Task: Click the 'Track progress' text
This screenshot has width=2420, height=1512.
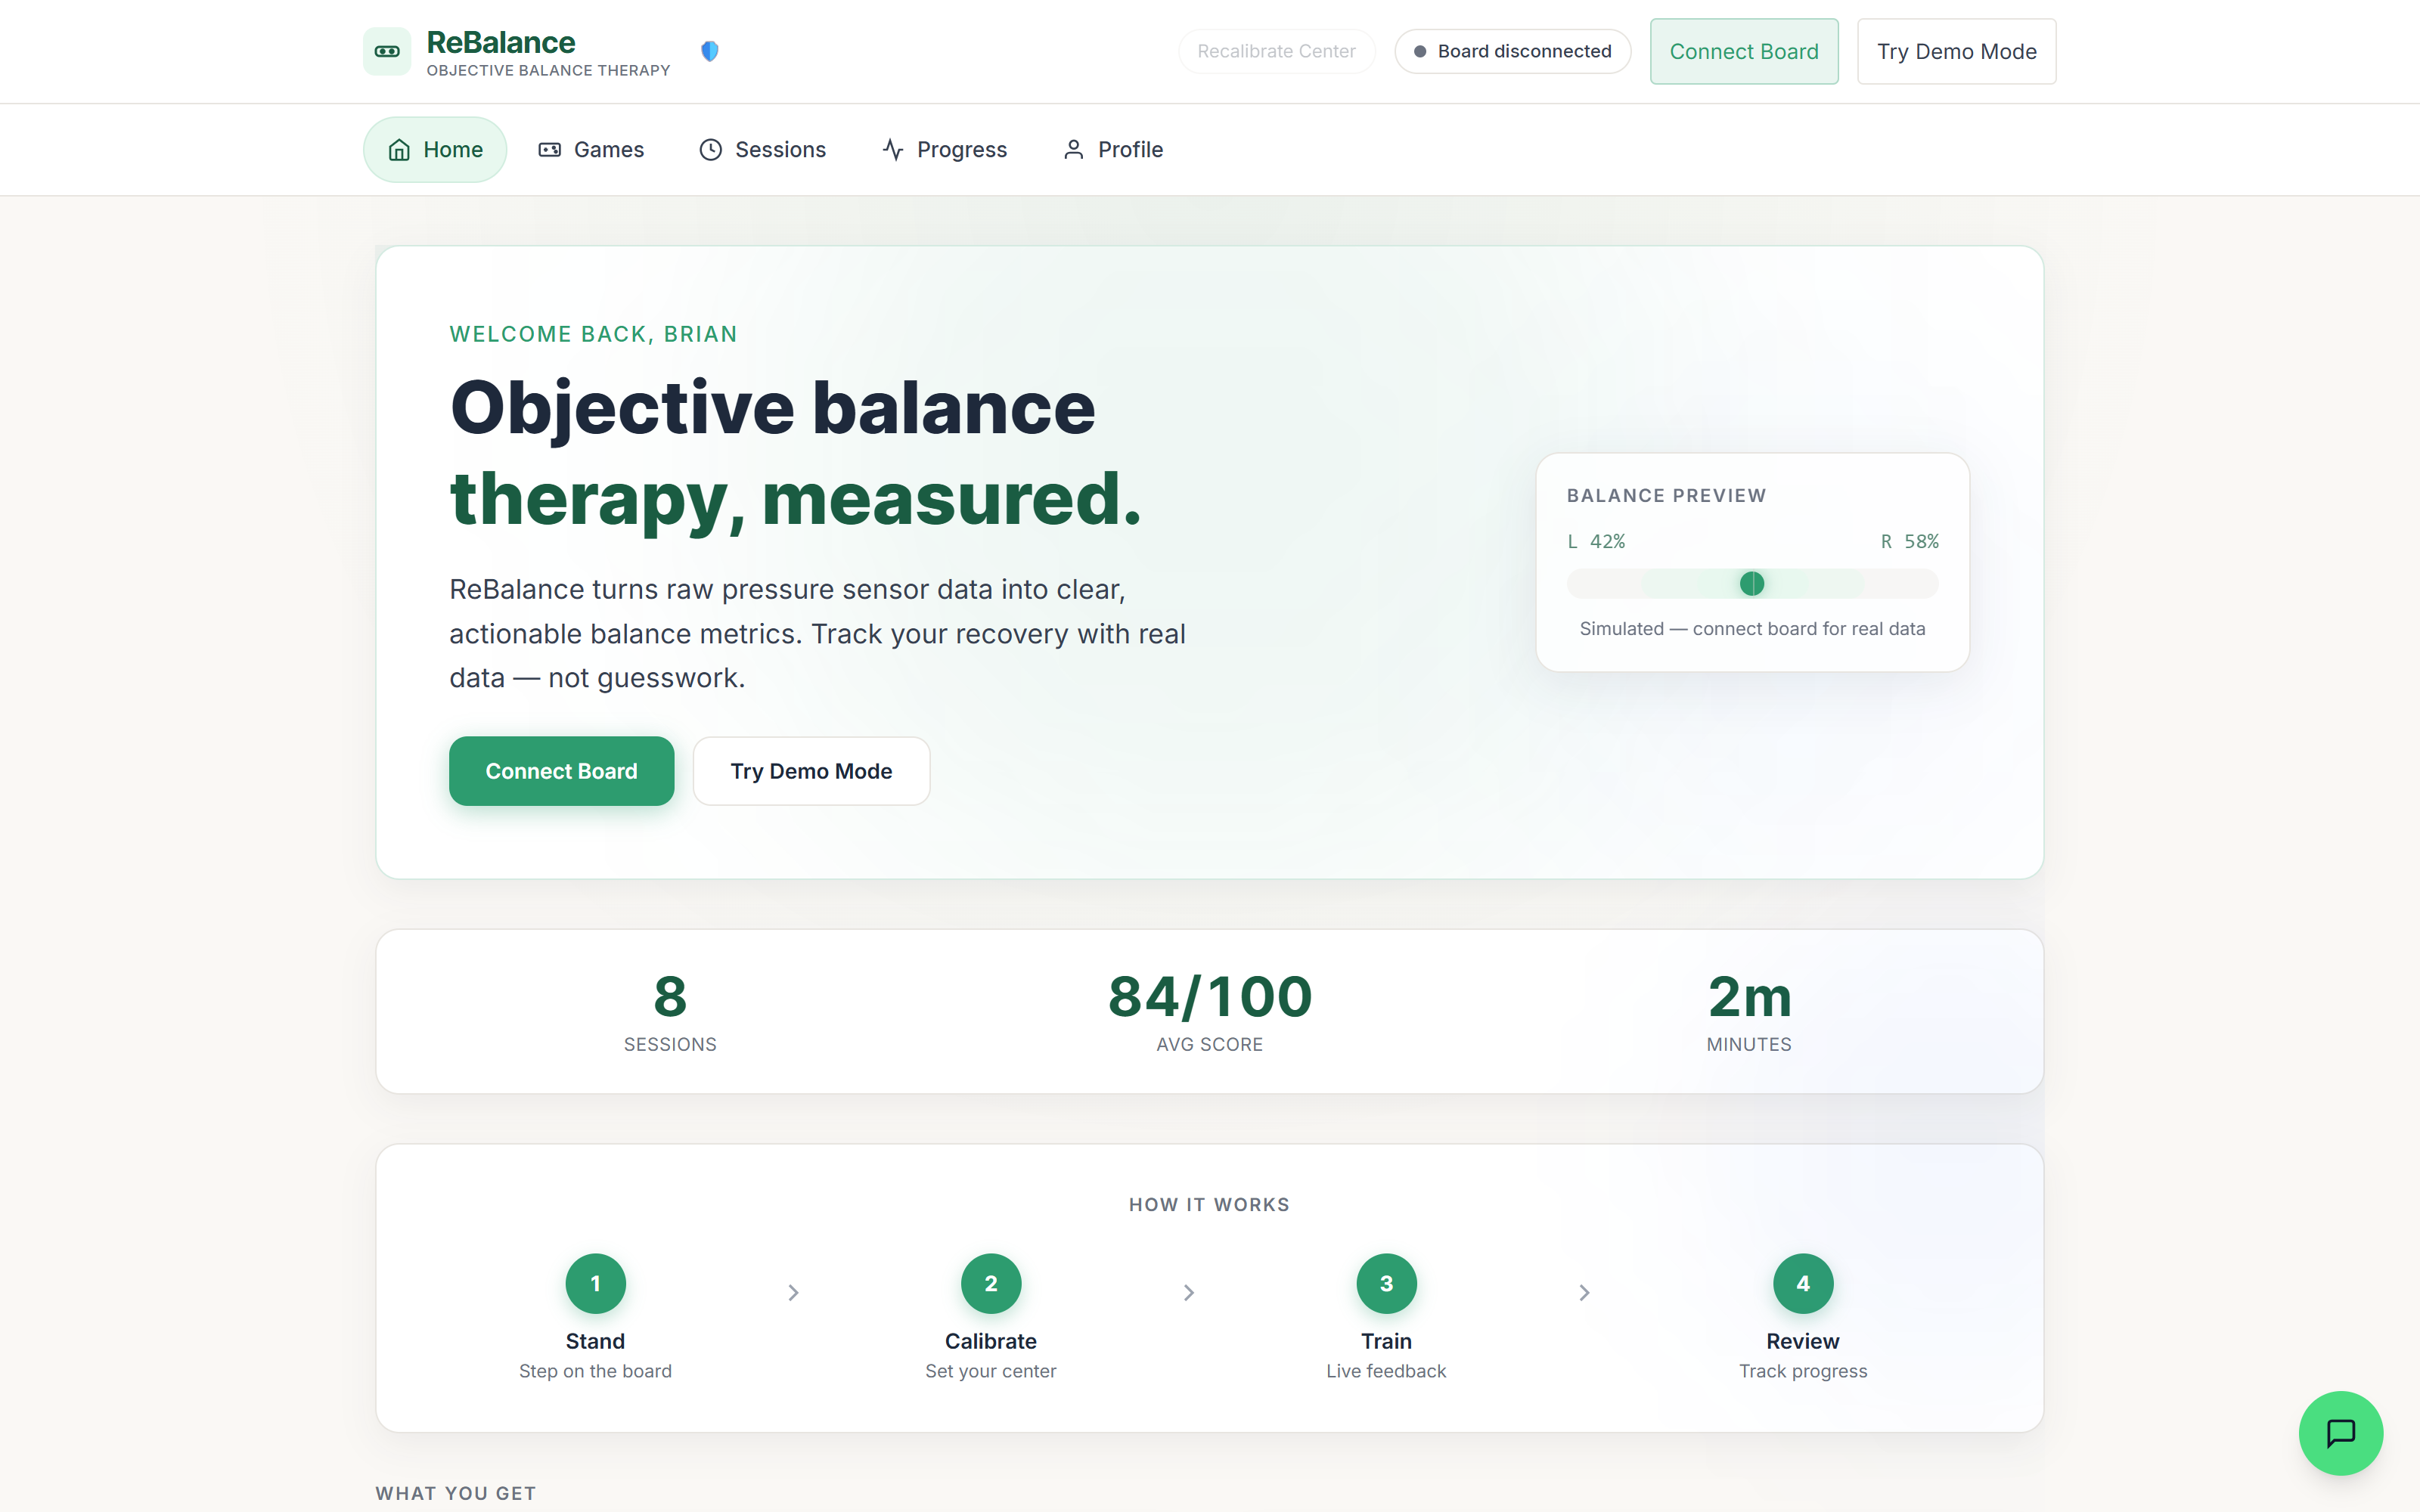Action: click(1803, 1371)
